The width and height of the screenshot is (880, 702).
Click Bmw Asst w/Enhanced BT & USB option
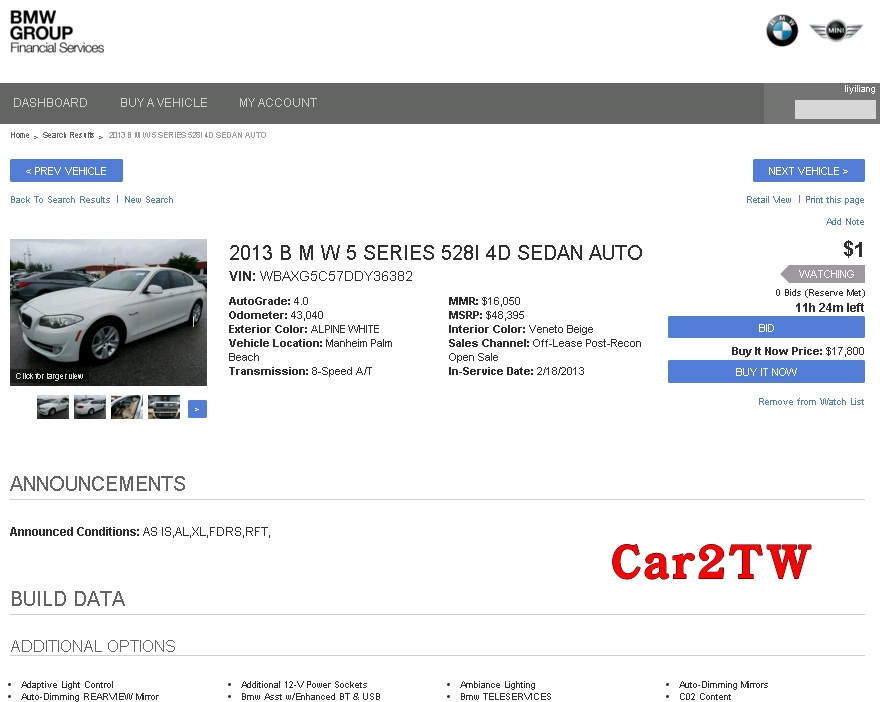(311, 697)
